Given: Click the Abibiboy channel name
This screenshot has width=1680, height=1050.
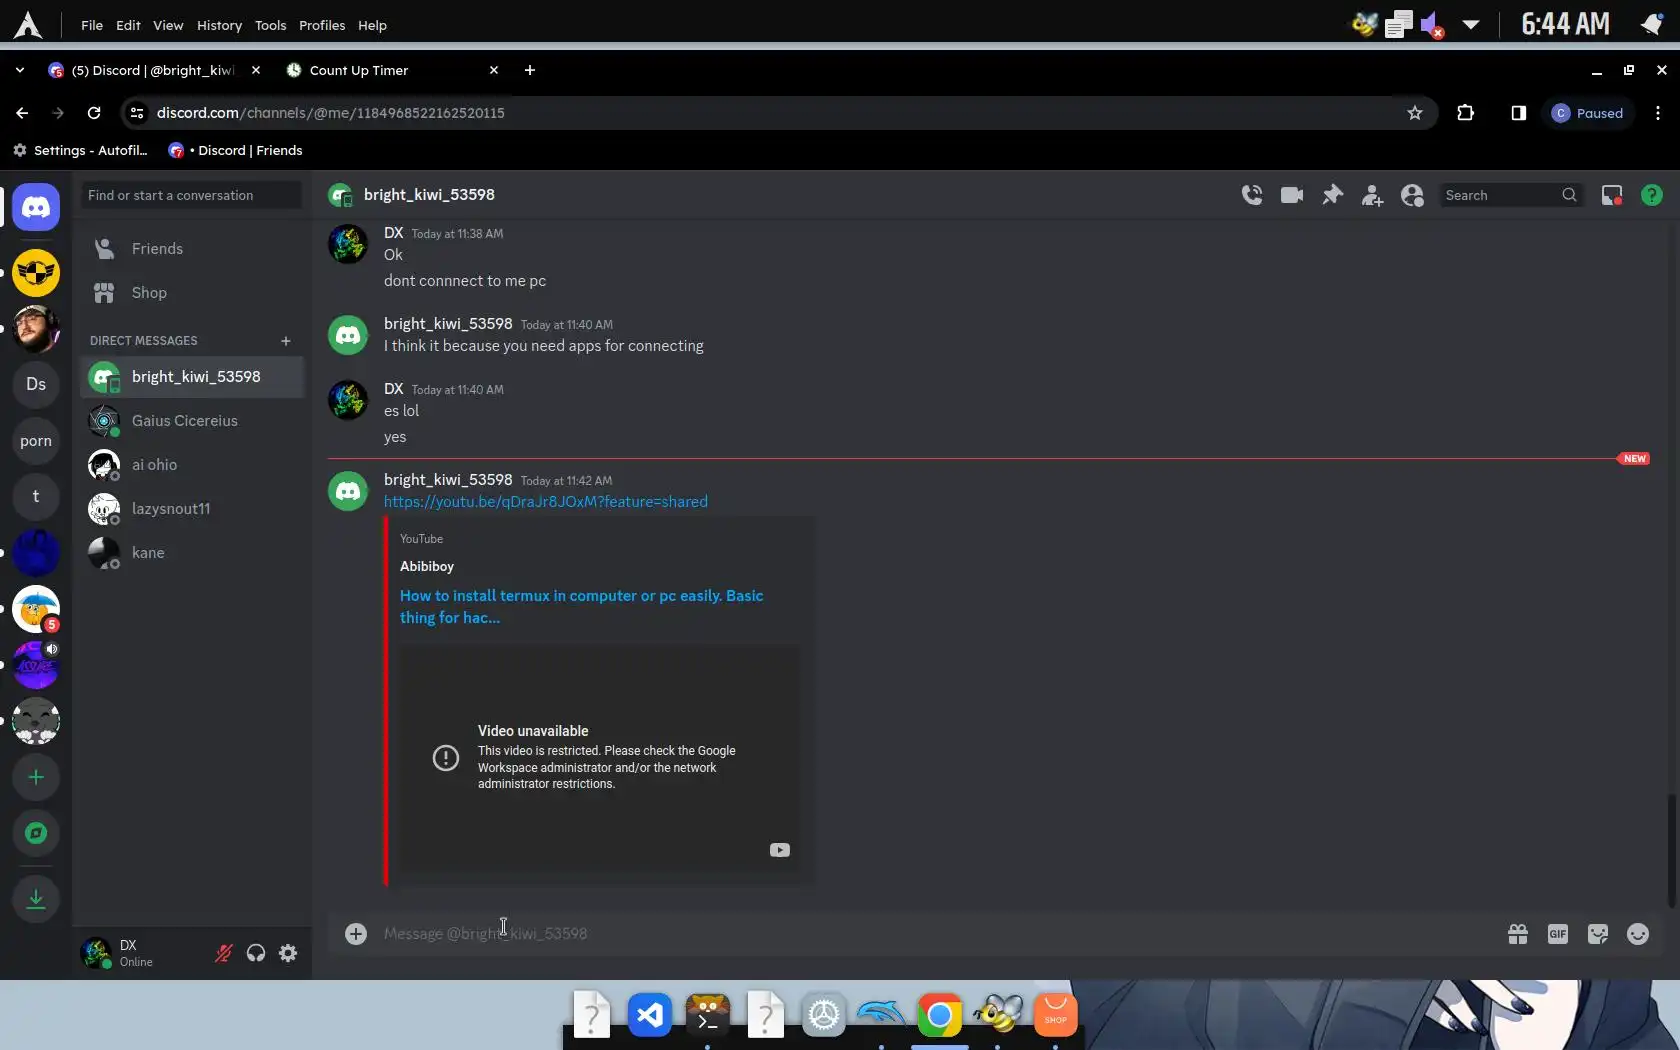Looking at the screenshot, I should tap(427, 566).
